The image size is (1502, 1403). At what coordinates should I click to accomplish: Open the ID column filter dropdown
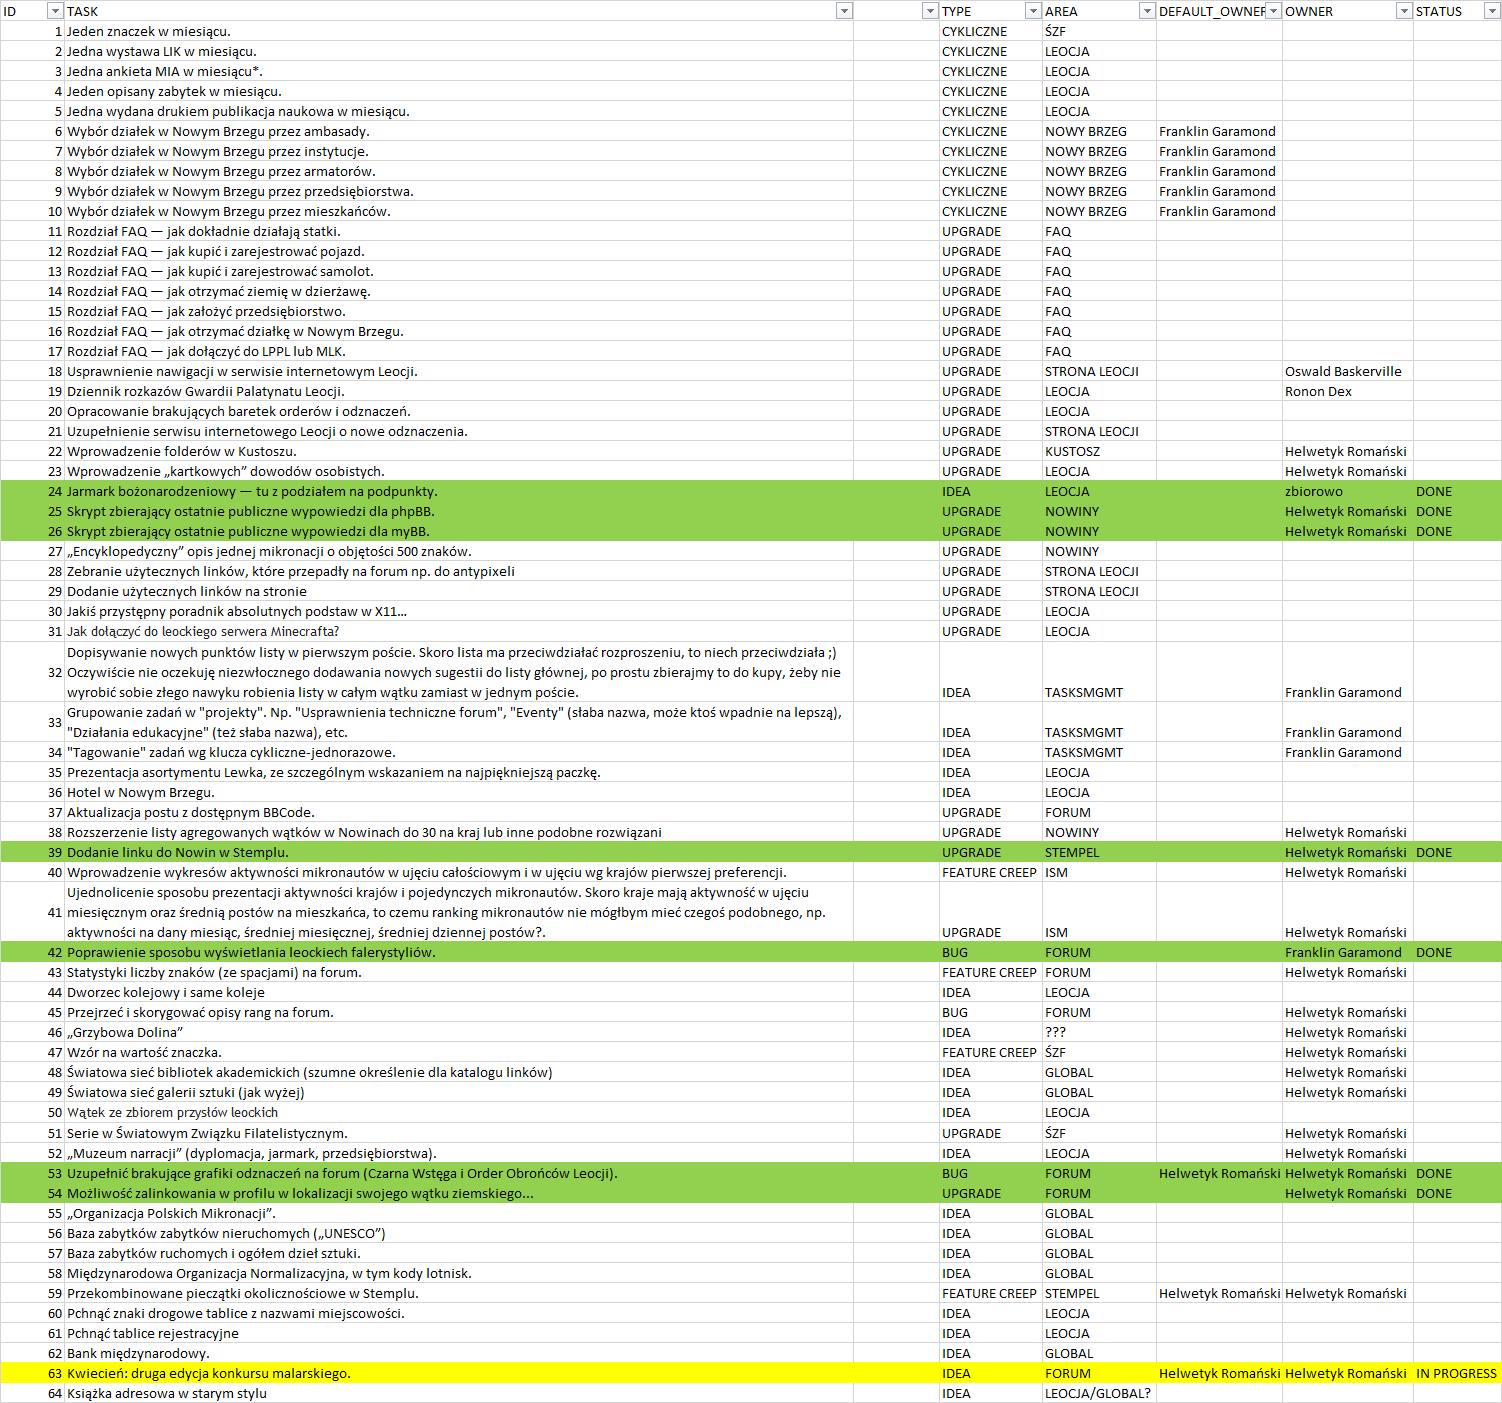click(55, 11)
